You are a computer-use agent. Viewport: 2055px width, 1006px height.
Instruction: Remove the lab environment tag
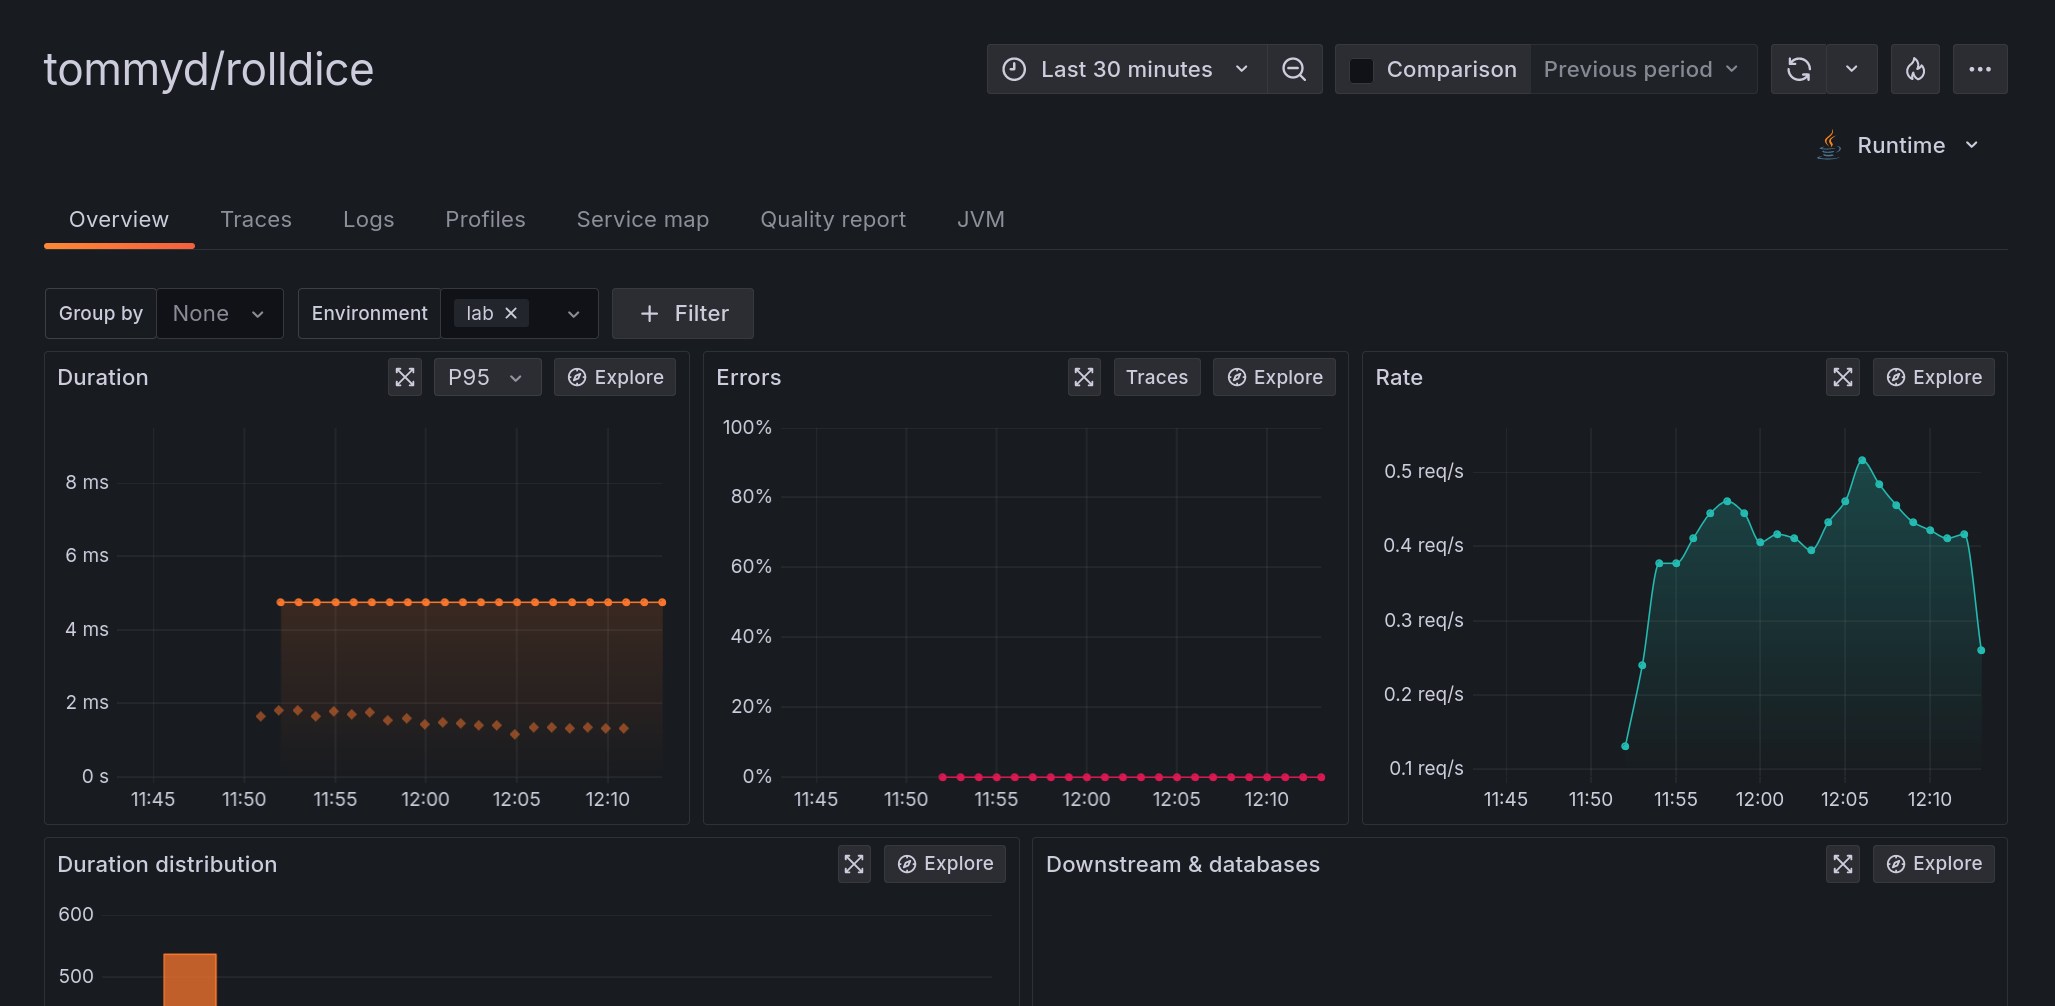[x=511, y=313]
